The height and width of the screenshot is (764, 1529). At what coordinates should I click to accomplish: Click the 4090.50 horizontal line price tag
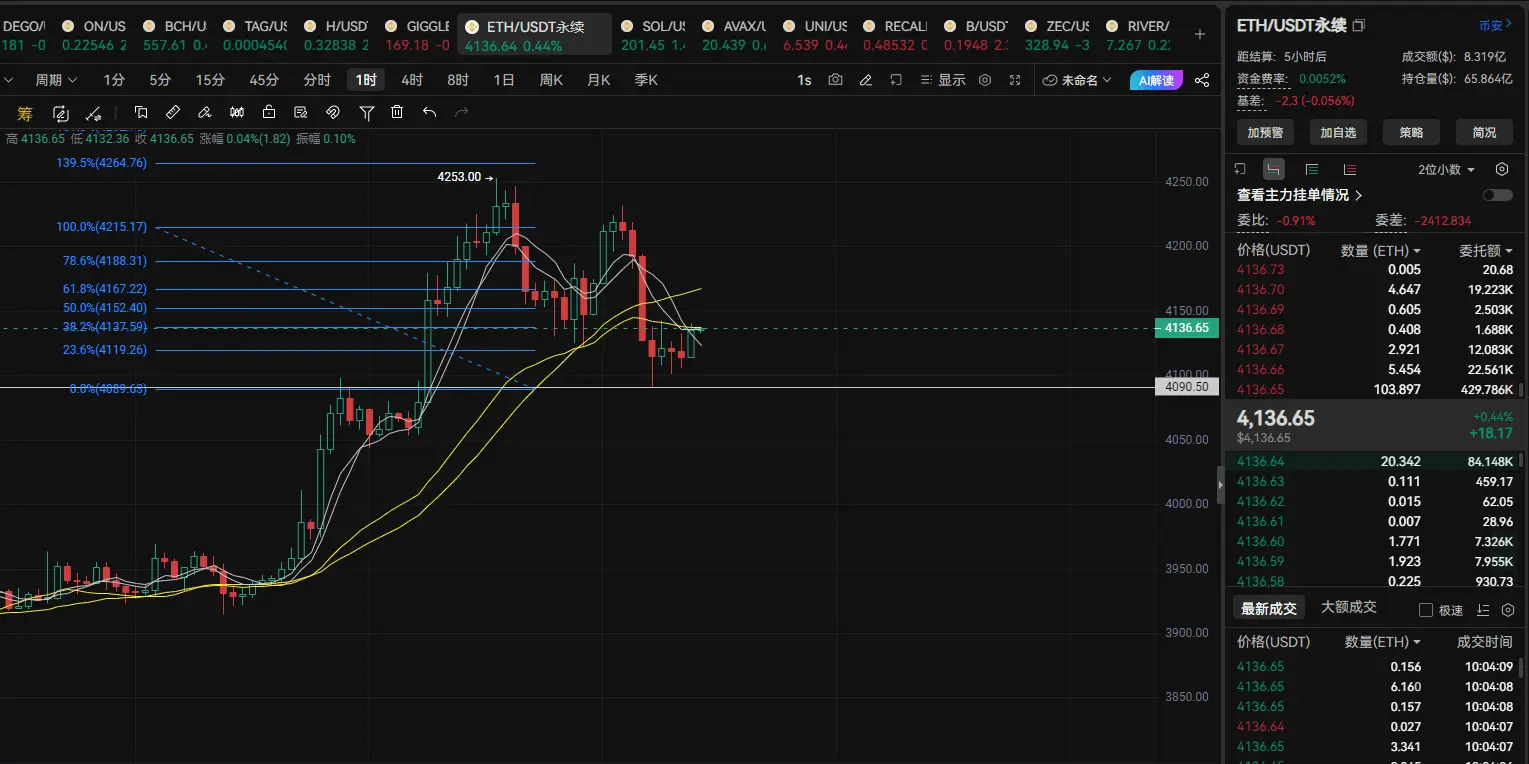[1187, 387]
